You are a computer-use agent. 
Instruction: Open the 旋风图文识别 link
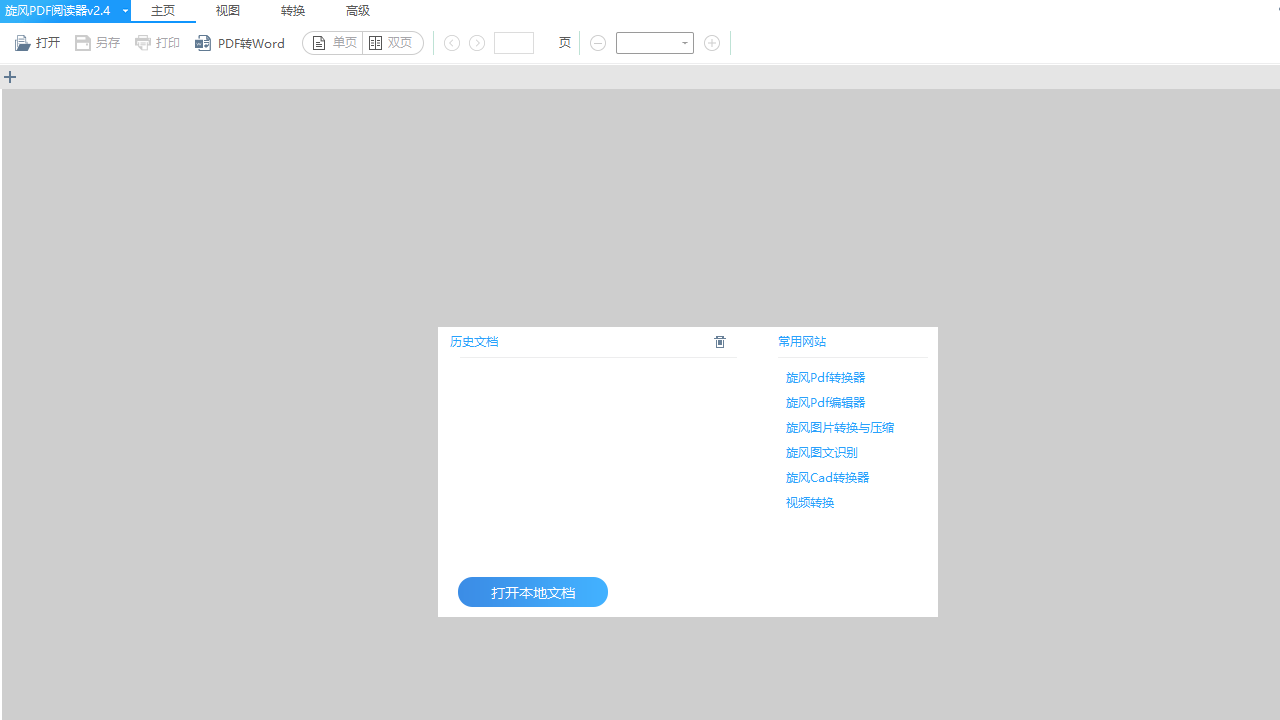click(x=822, y=452)
